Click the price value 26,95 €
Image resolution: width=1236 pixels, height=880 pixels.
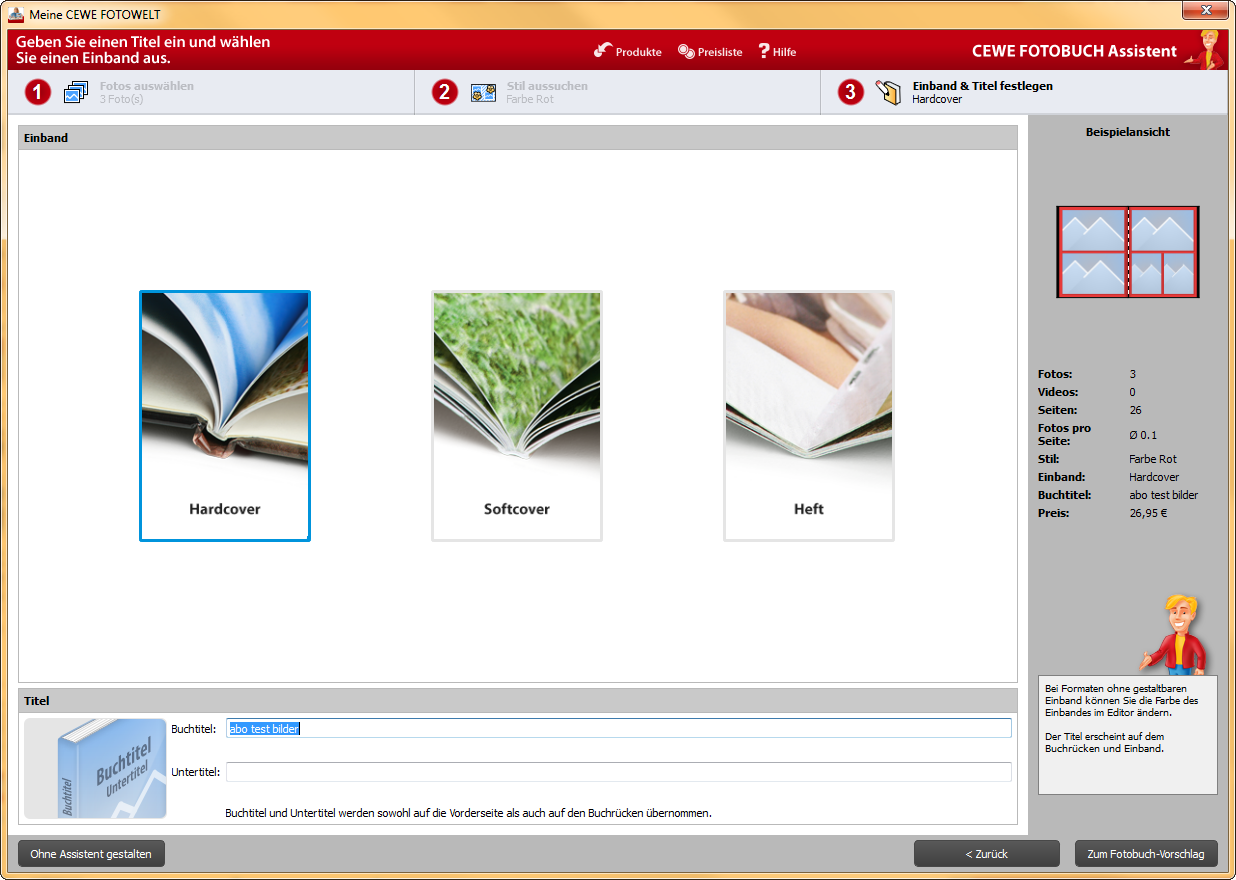pyautogui.click(x=1148, y=513)
